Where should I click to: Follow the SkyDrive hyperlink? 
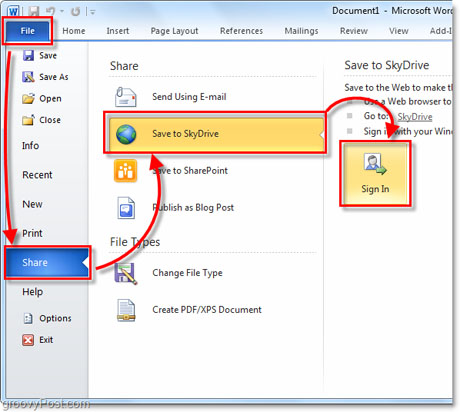pos(415,117)
